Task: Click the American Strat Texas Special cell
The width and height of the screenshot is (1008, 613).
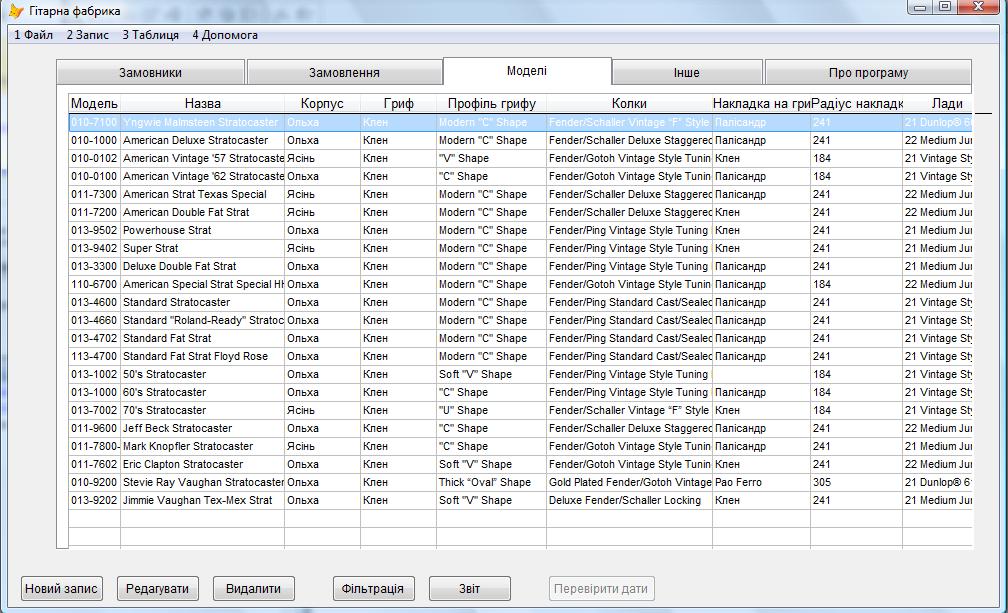Action: click(202, 194)
